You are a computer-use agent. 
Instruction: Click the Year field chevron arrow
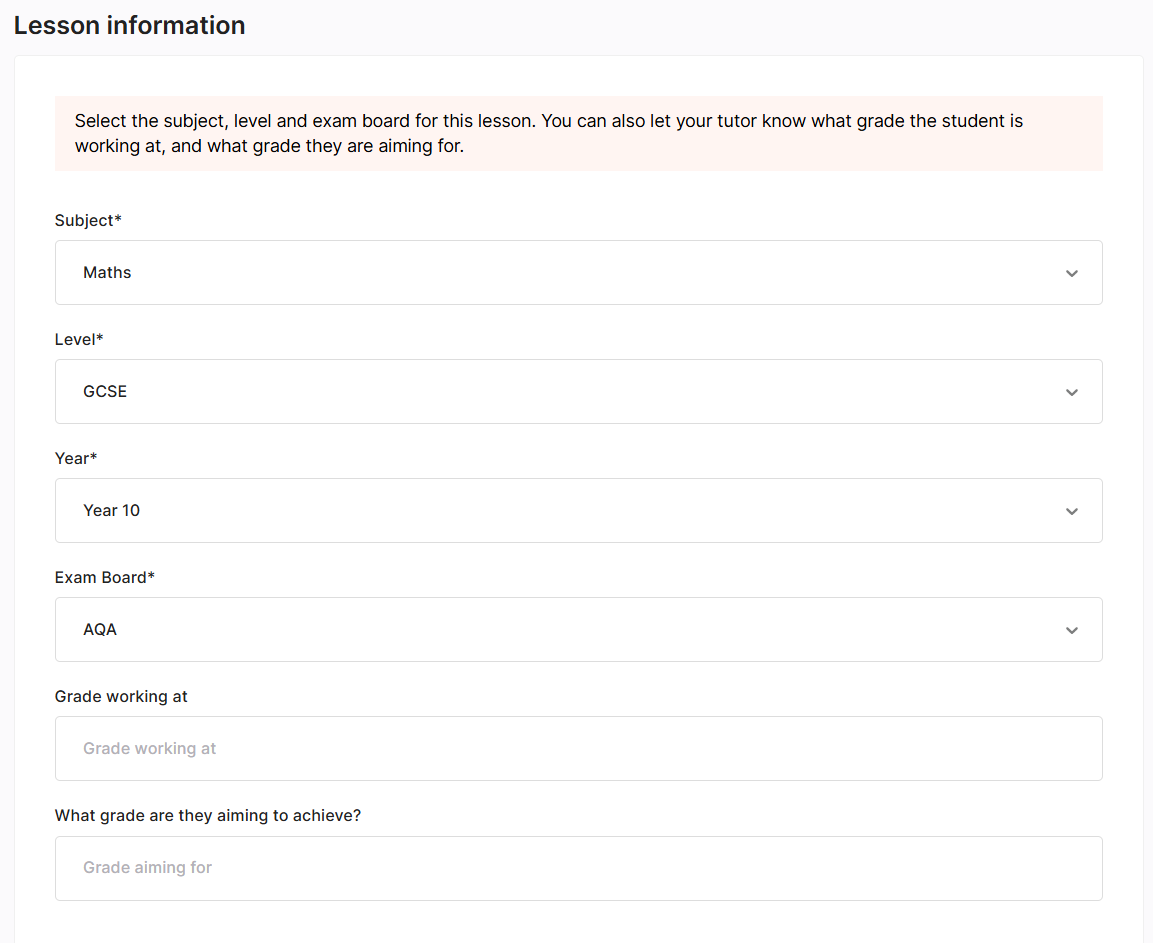[x=1071, y=511]
